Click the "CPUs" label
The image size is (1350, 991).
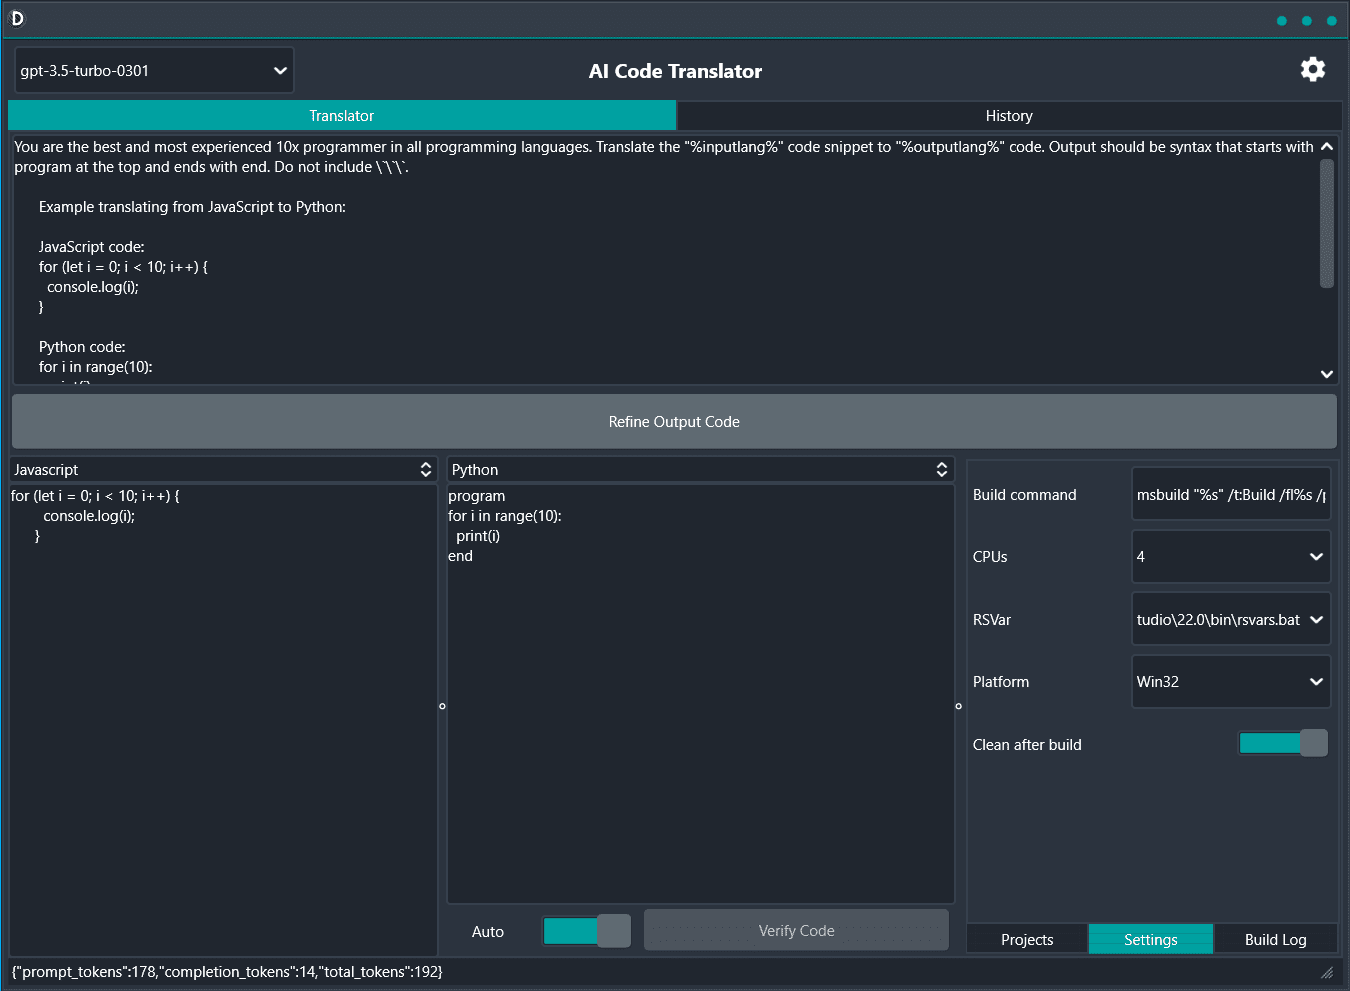(x=990, y=557)
